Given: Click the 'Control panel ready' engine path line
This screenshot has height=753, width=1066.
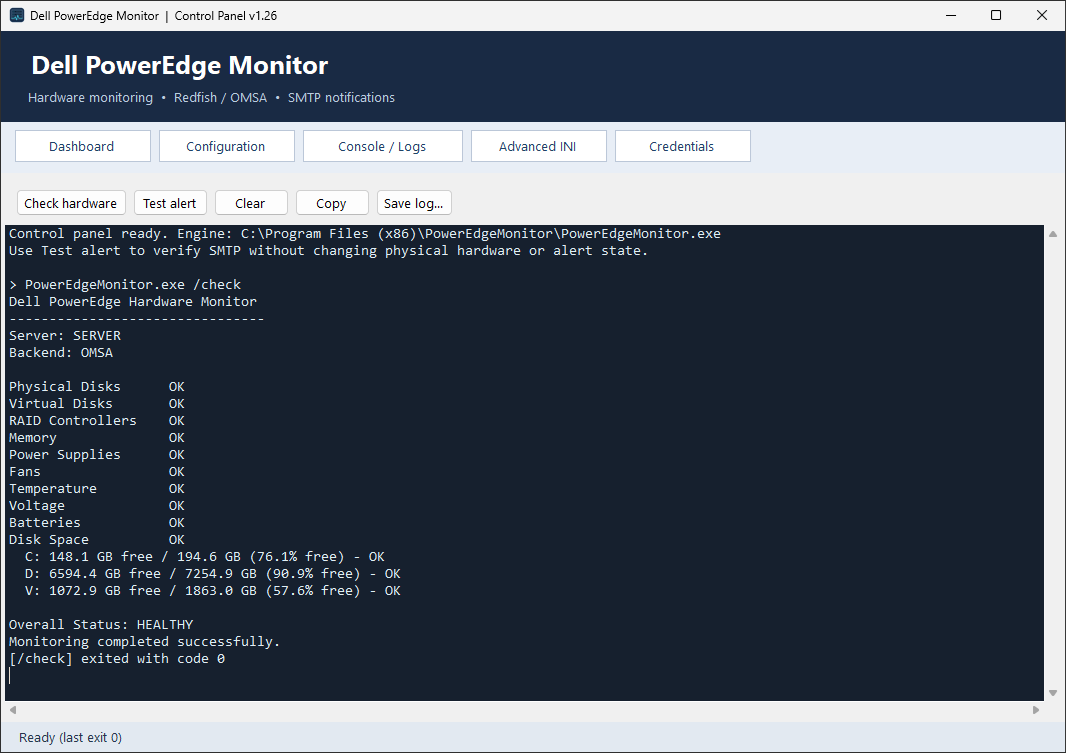Looking at the screenshot, I should coord(364,233).
